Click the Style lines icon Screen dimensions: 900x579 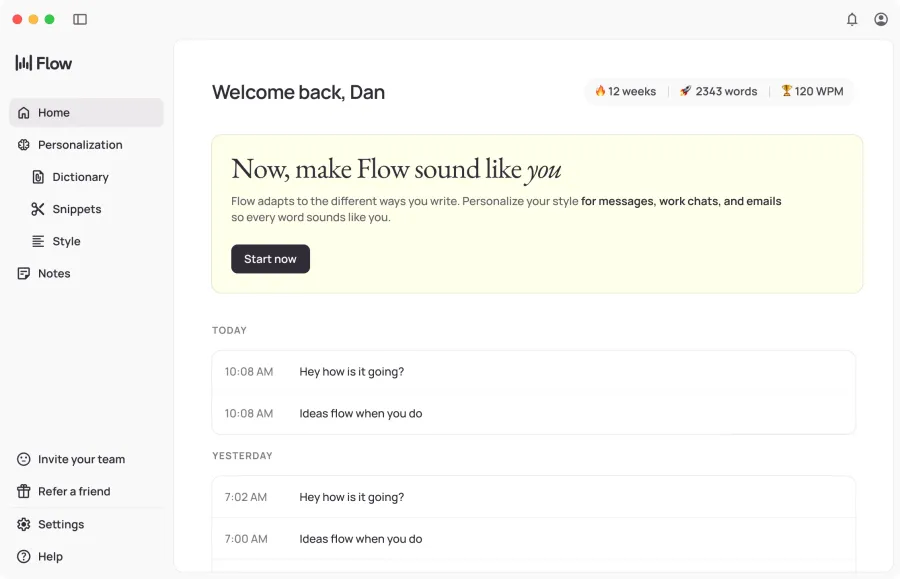pos(38,241)
